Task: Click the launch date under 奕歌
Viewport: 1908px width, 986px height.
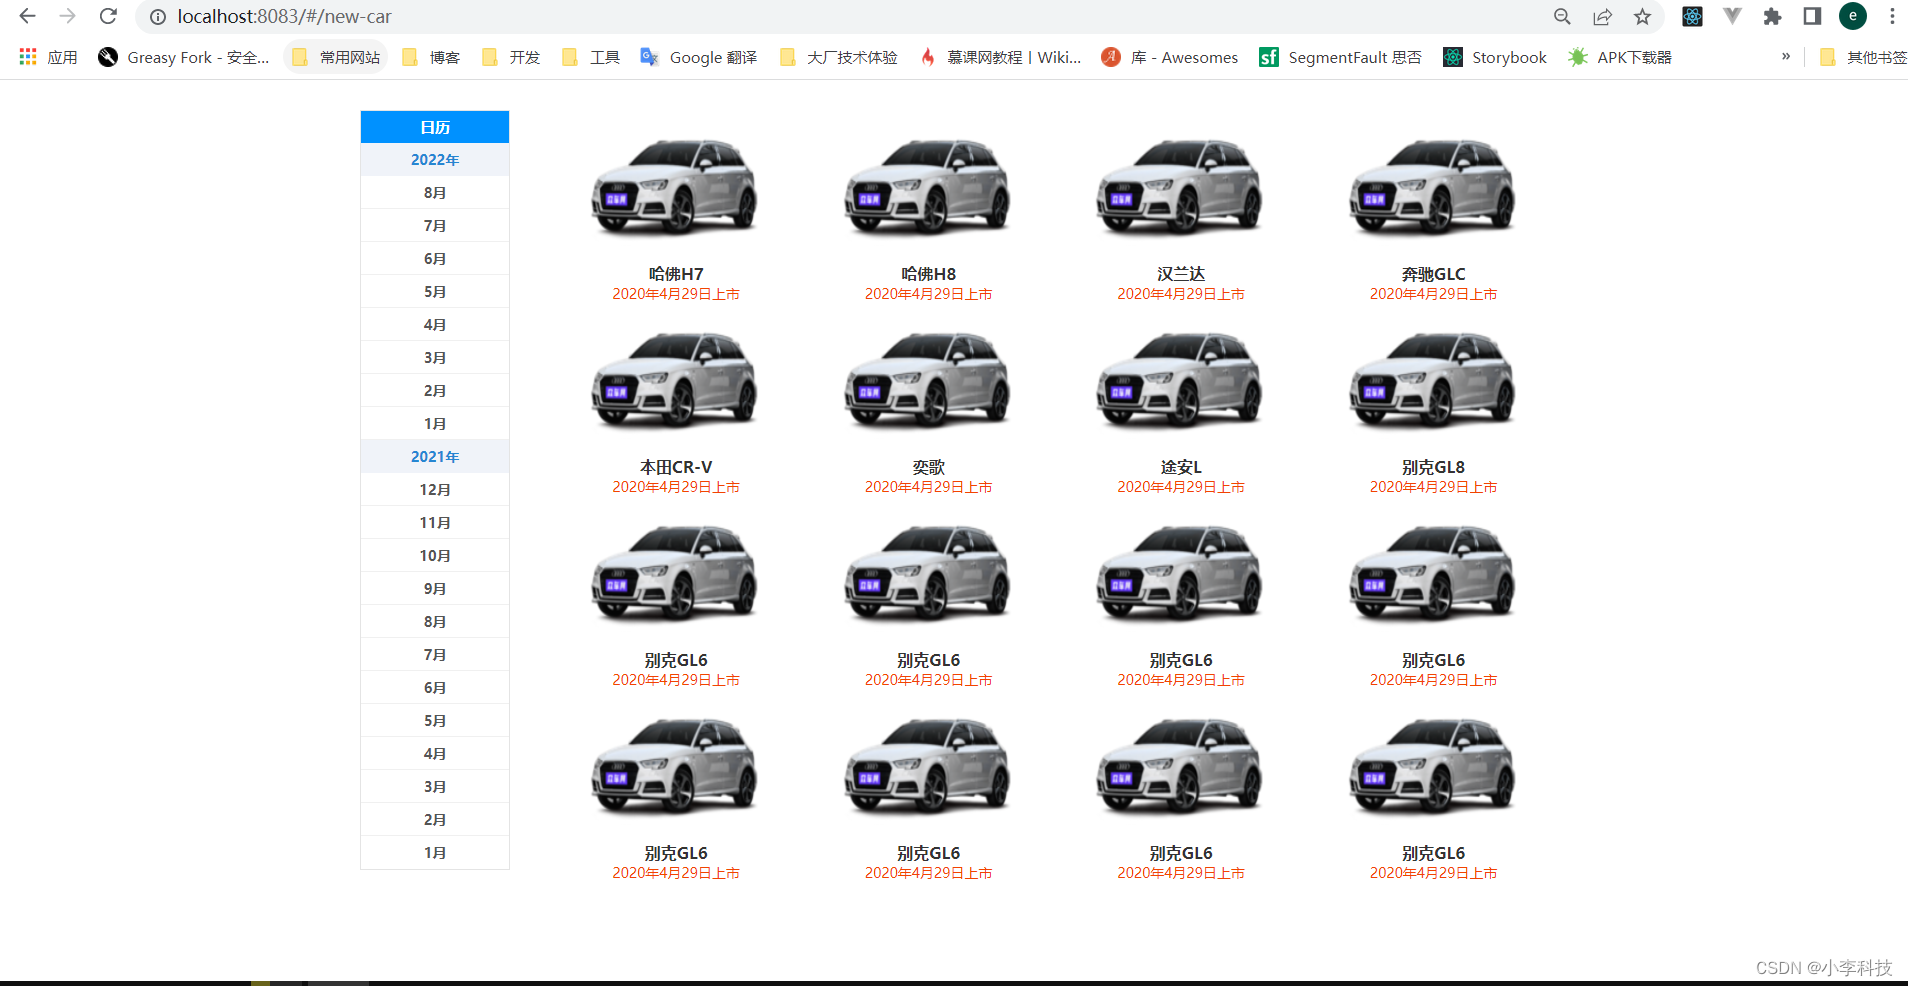Action: 928,487
